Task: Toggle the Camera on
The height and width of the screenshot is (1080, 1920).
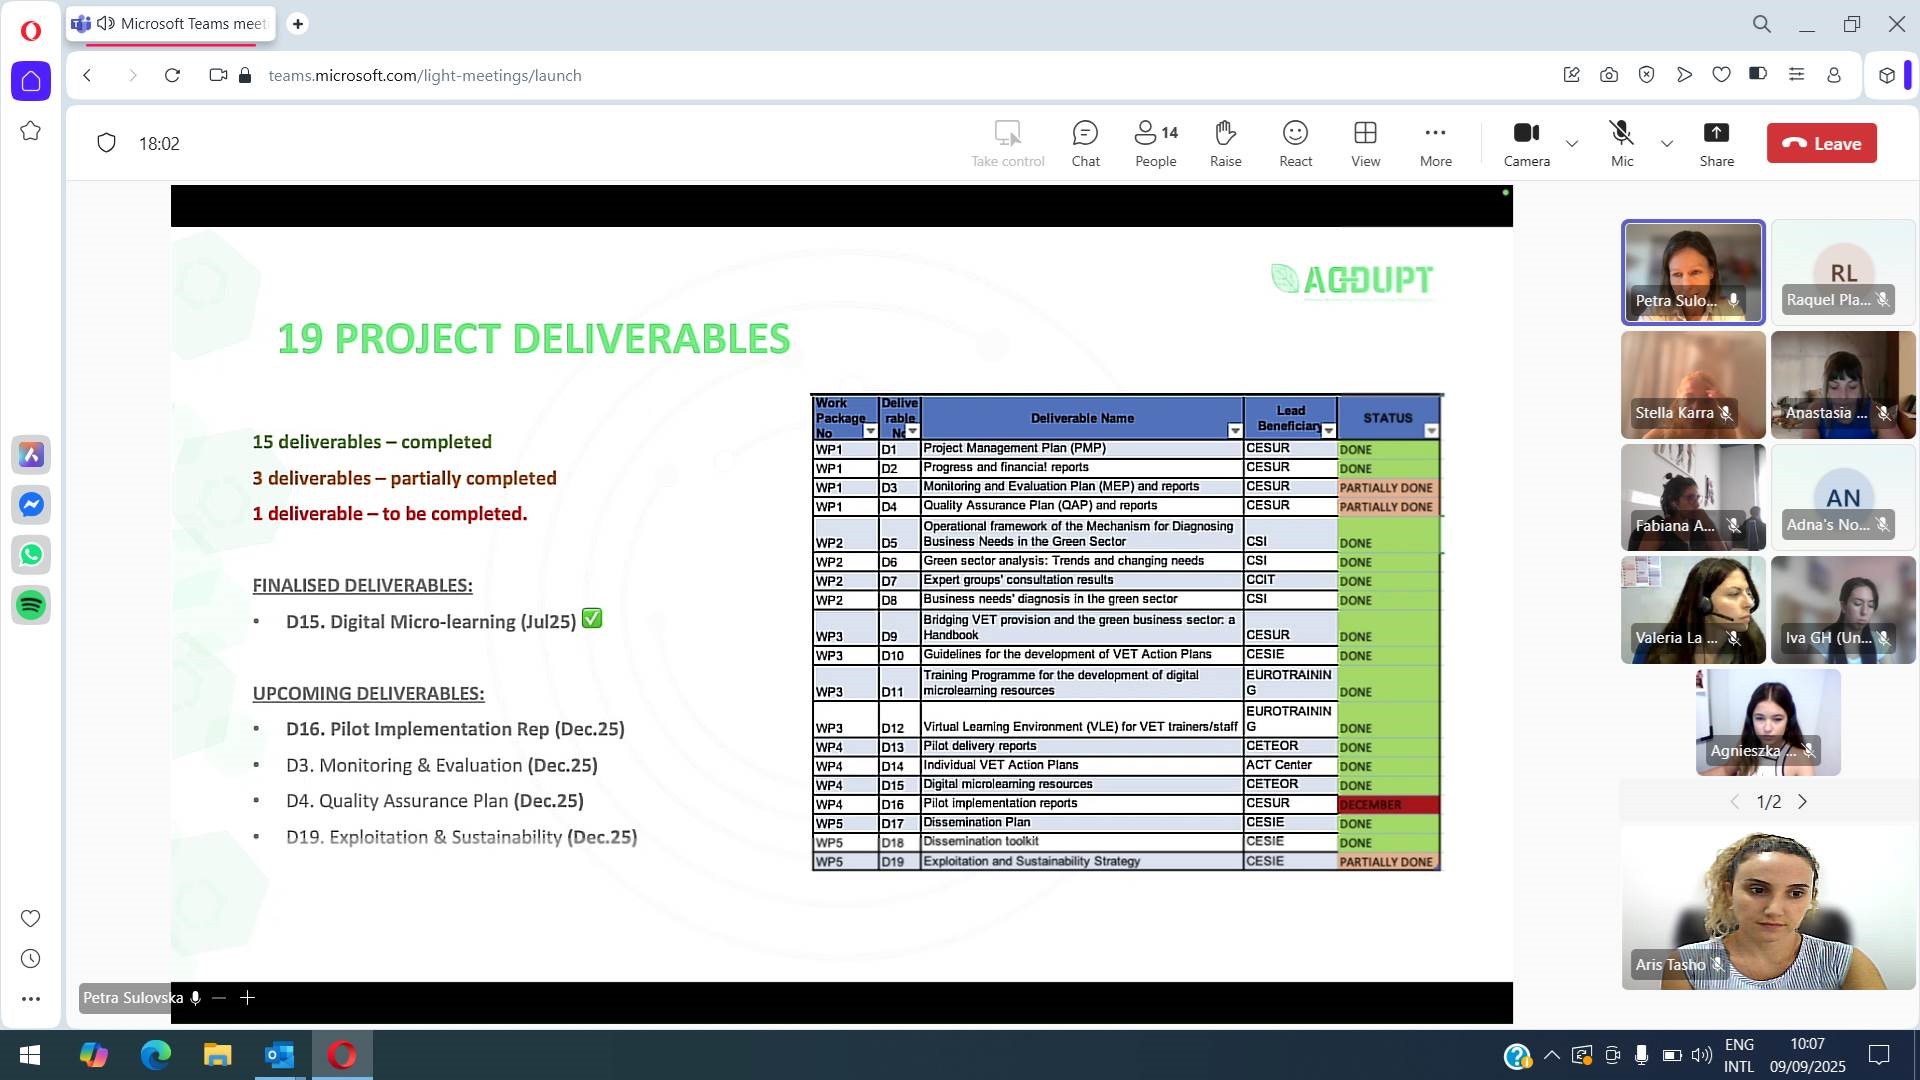Action: (1527, 144)
